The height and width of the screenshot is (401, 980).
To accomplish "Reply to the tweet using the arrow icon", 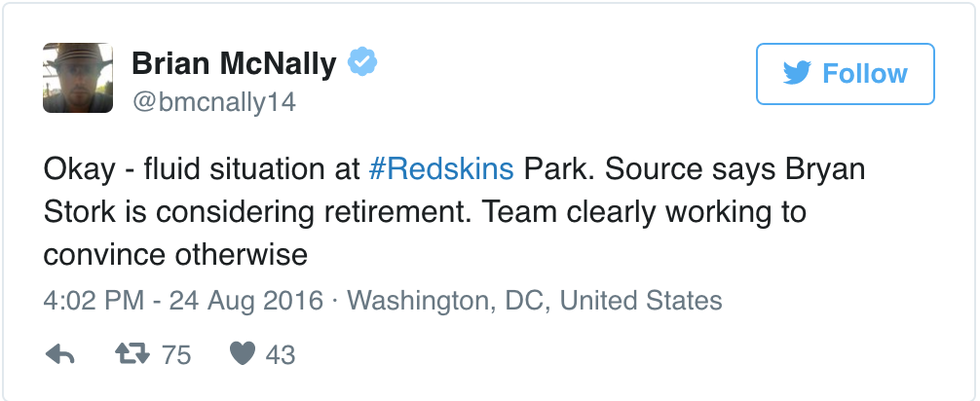I will tap(61, 354).
